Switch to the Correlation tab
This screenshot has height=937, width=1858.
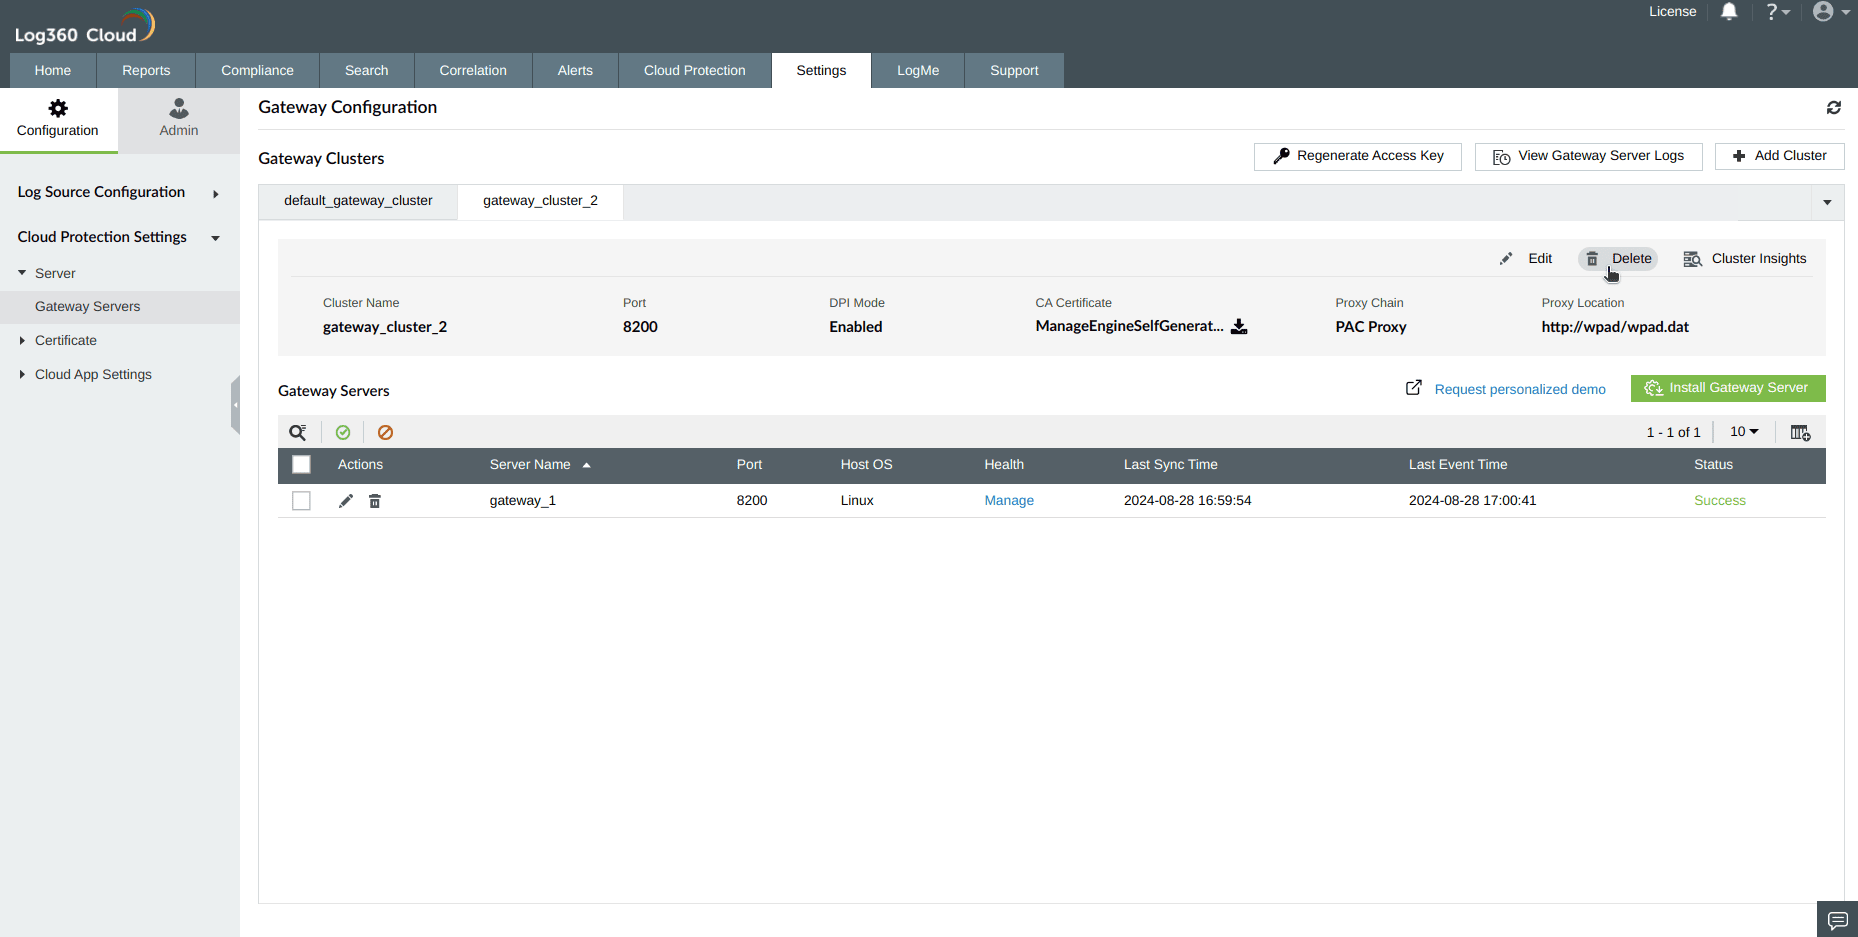coord(473,71)
